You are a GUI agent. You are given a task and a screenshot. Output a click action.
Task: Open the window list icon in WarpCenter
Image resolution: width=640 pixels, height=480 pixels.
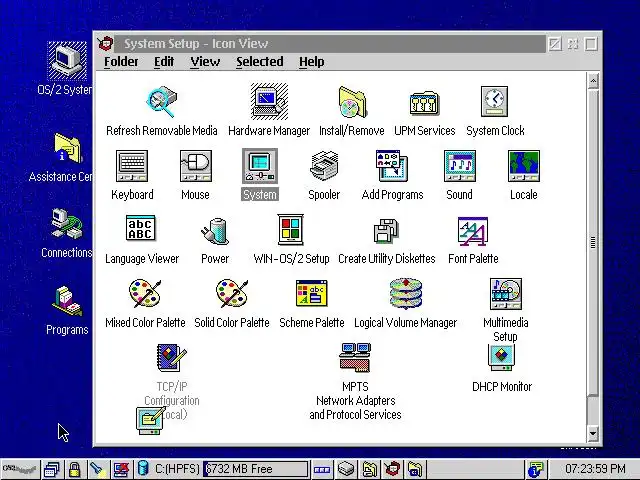pyautogui.click(x=52, y=469)
